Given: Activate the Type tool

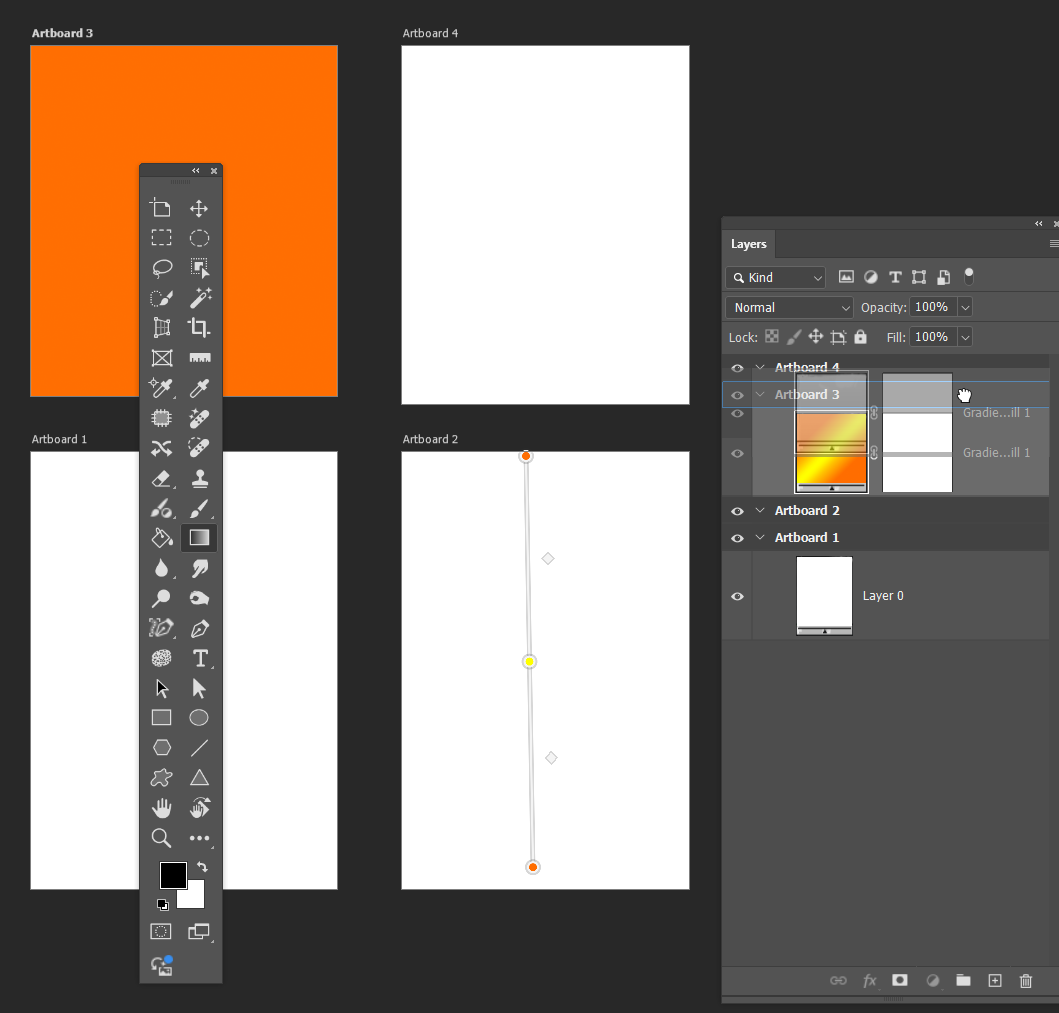Looking at the screenshot, I should (198, 658).
